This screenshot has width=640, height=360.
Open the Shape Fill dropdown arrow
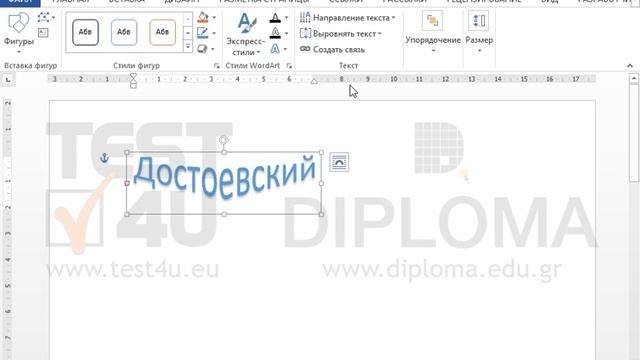[214, 18]
